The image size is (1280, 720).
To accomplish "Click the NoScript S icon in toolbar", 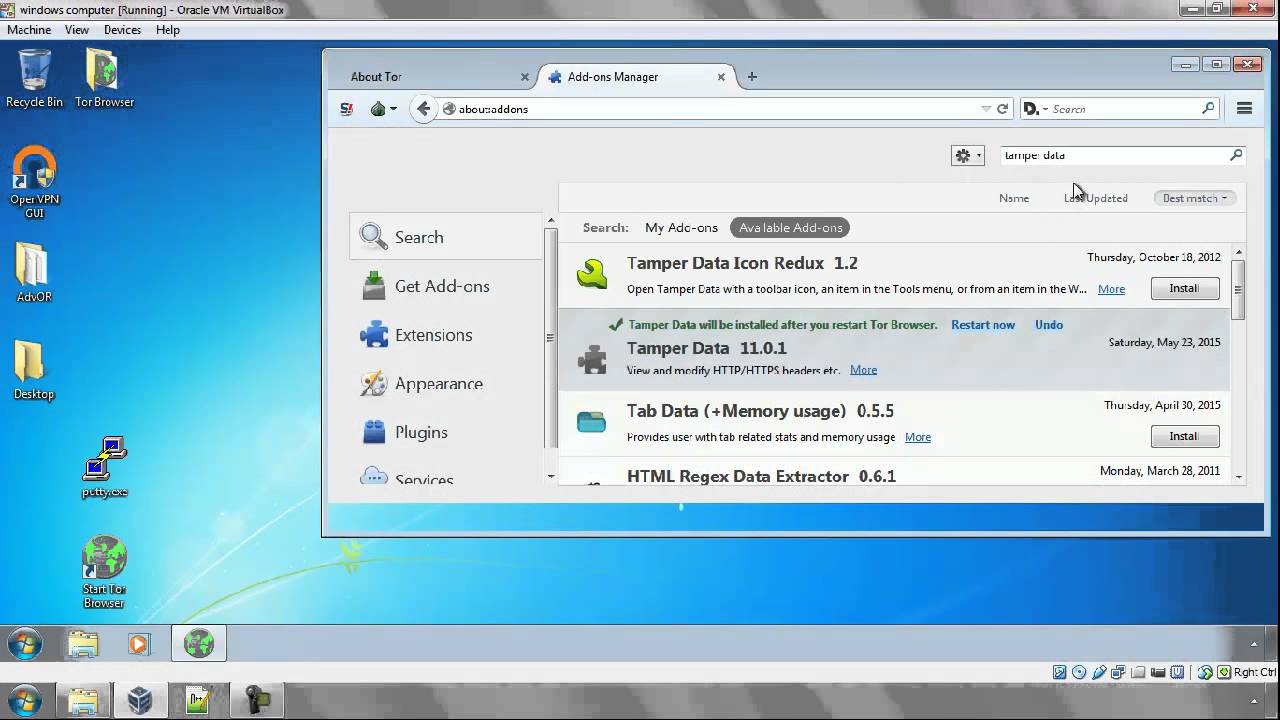I will tap(346, 109).
